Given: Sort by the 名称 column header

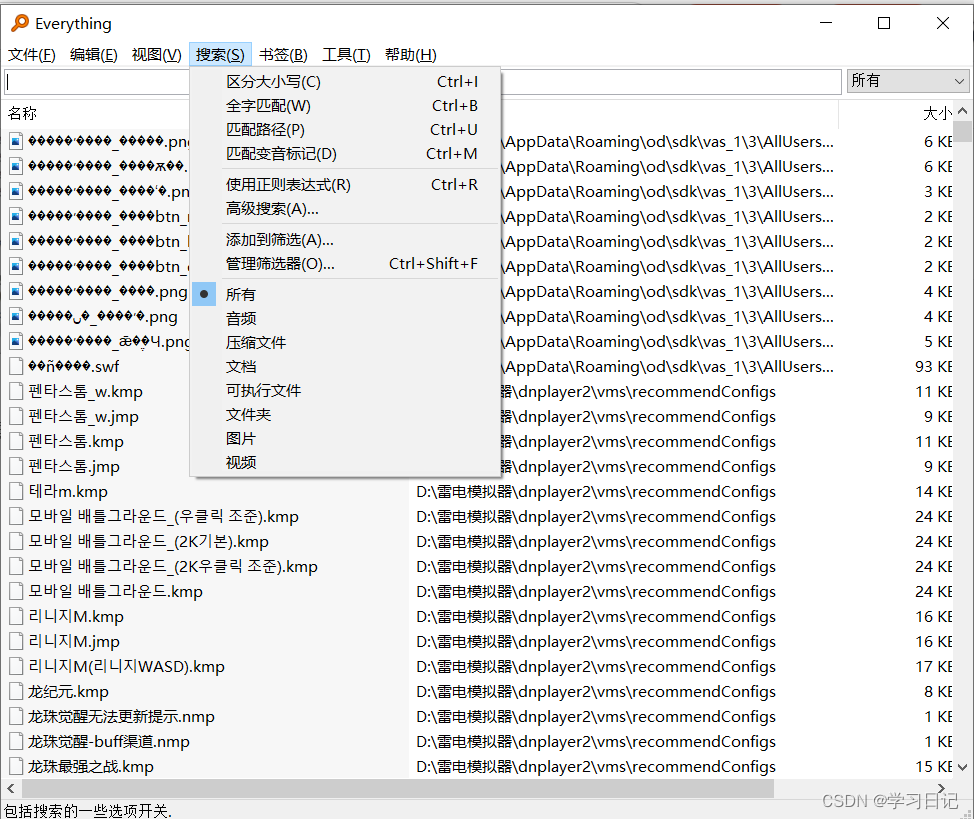Looking at the screenshot, I should click(x=22, y=113).
